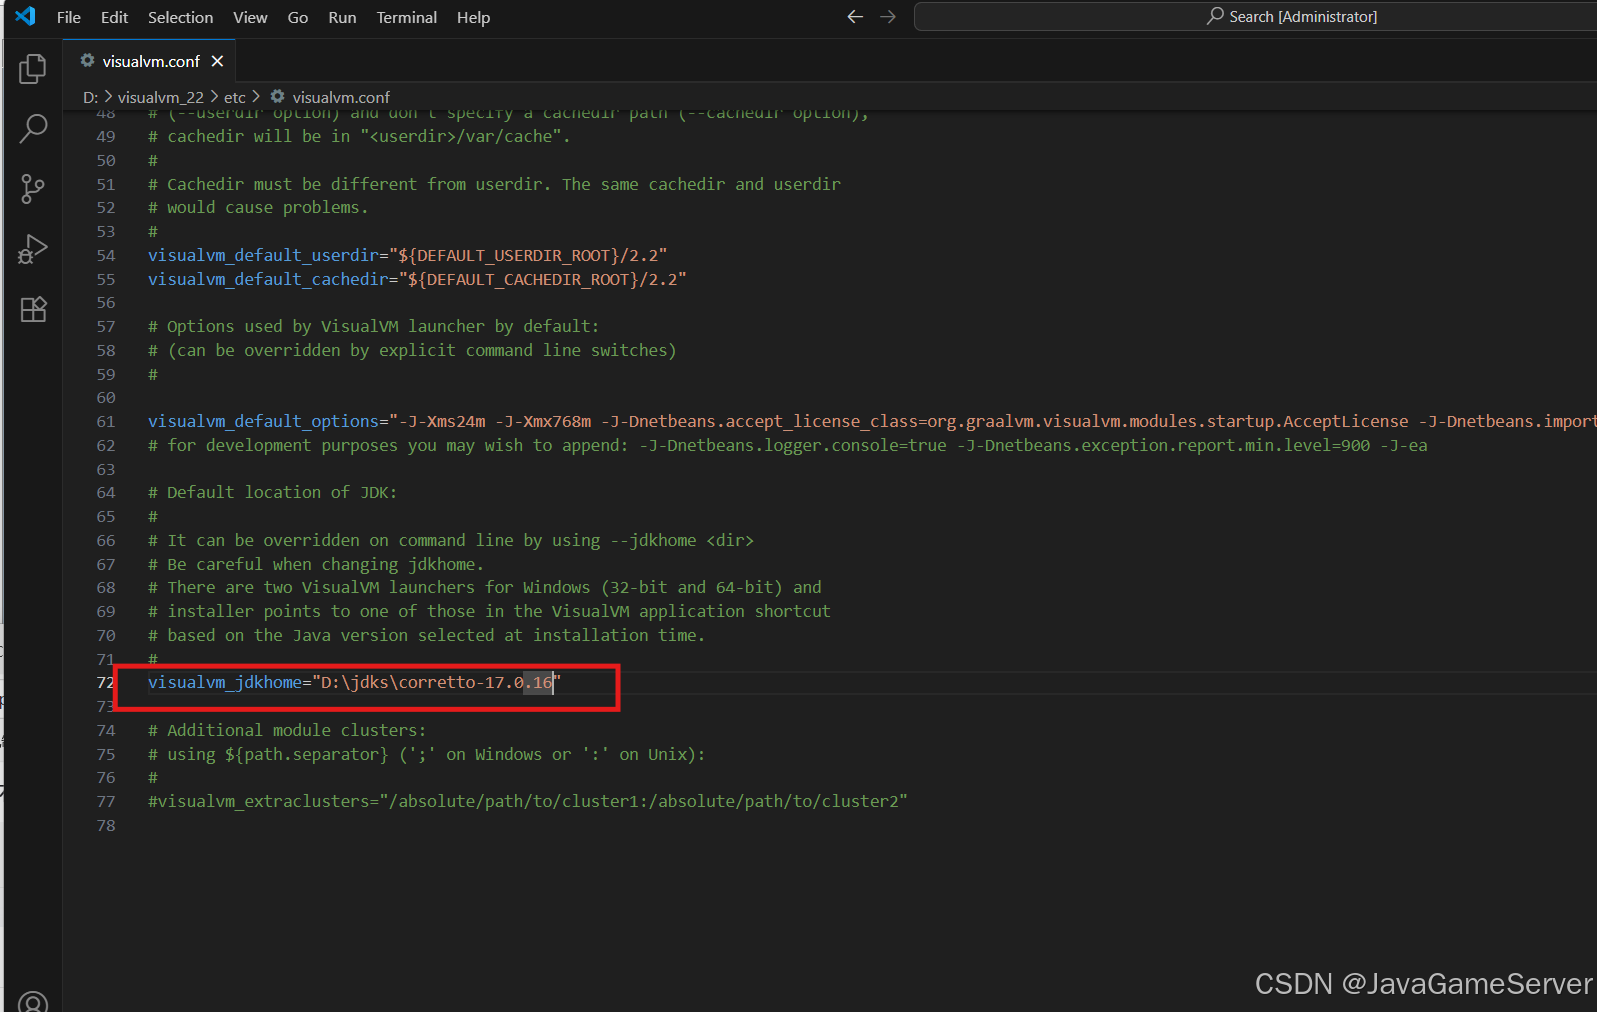This screenshot has width=1597, height=1012.
Task: Click the visualvm_default_options line
Action: [x=872, y=421]
